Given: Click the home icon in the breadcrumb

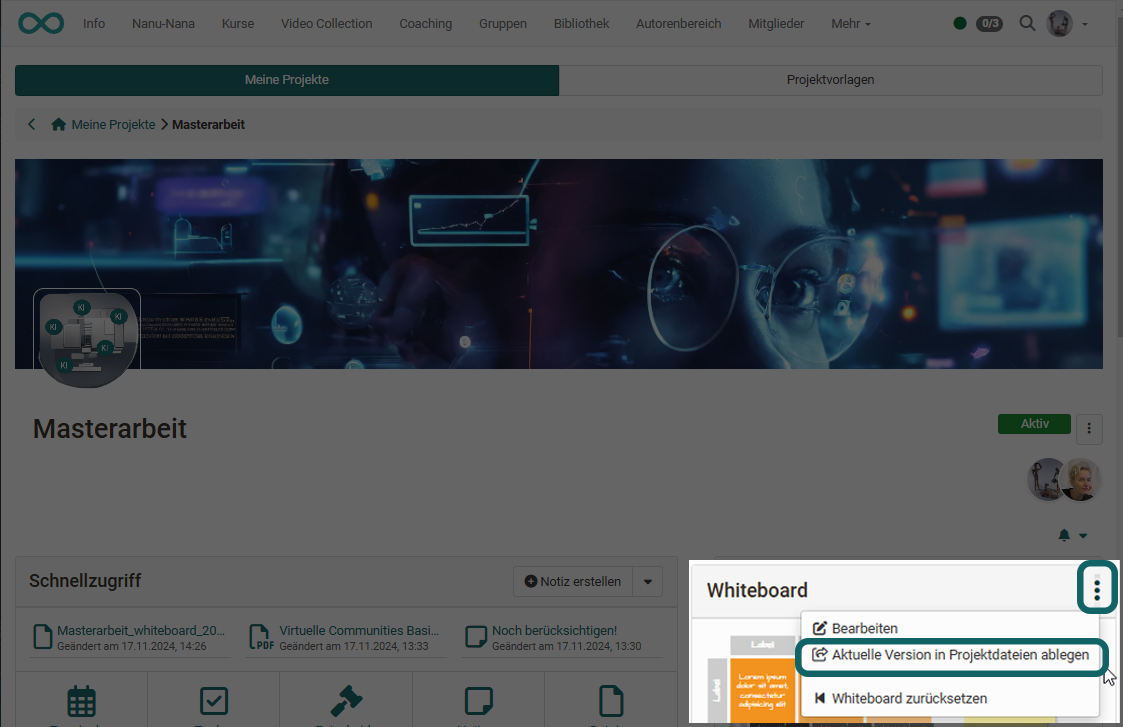Looking at the screenshot, I should 59,125.
